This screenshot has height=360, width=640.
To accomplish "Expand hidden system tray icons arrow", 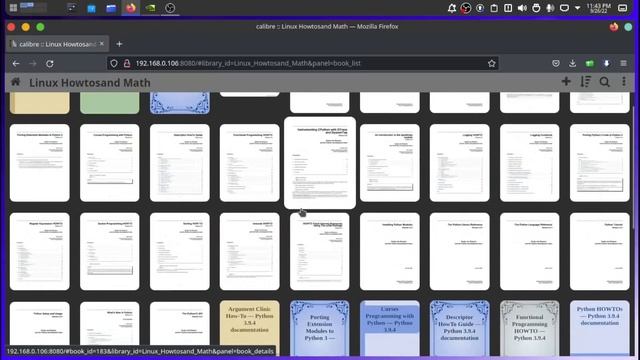I will click(x=578, y=8).
